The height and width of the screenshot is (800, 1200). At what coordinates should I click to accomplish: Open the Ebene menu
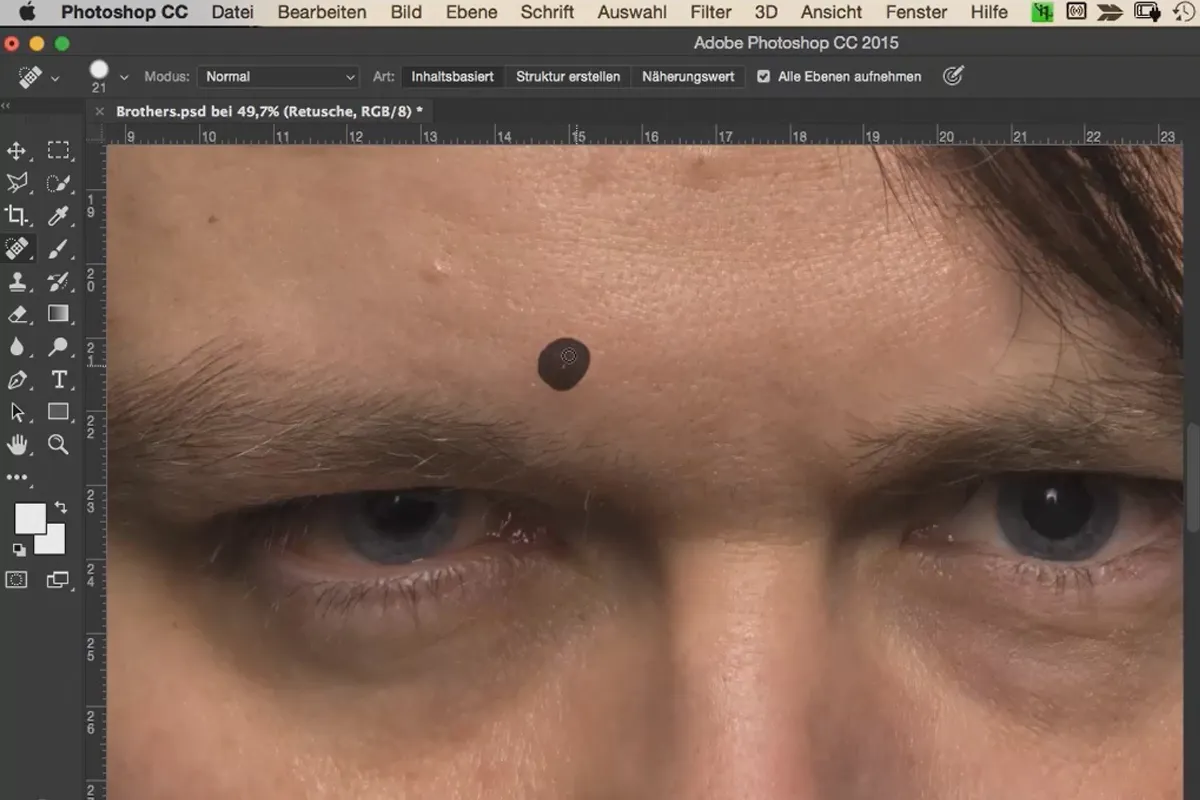coord(471,13)
